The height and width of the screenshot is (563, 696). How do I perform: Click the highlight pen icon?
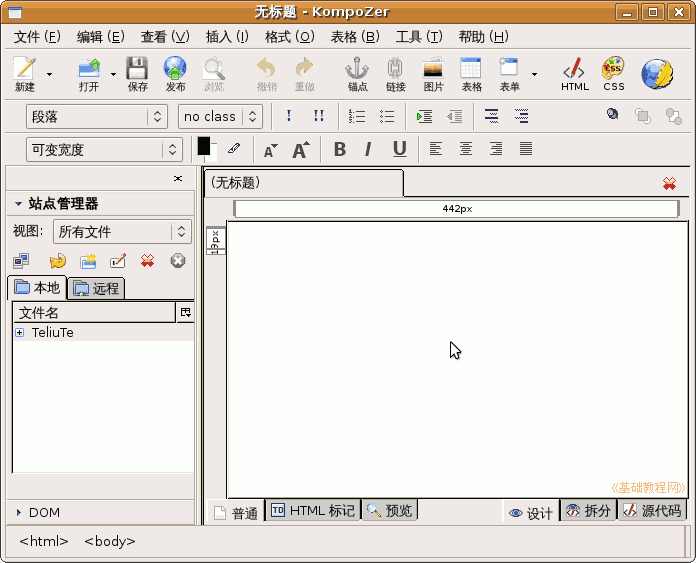(x=234, y=148)
